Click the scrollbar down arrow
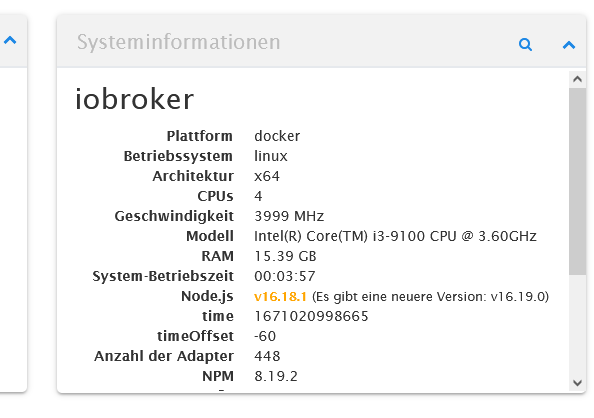 577,382
